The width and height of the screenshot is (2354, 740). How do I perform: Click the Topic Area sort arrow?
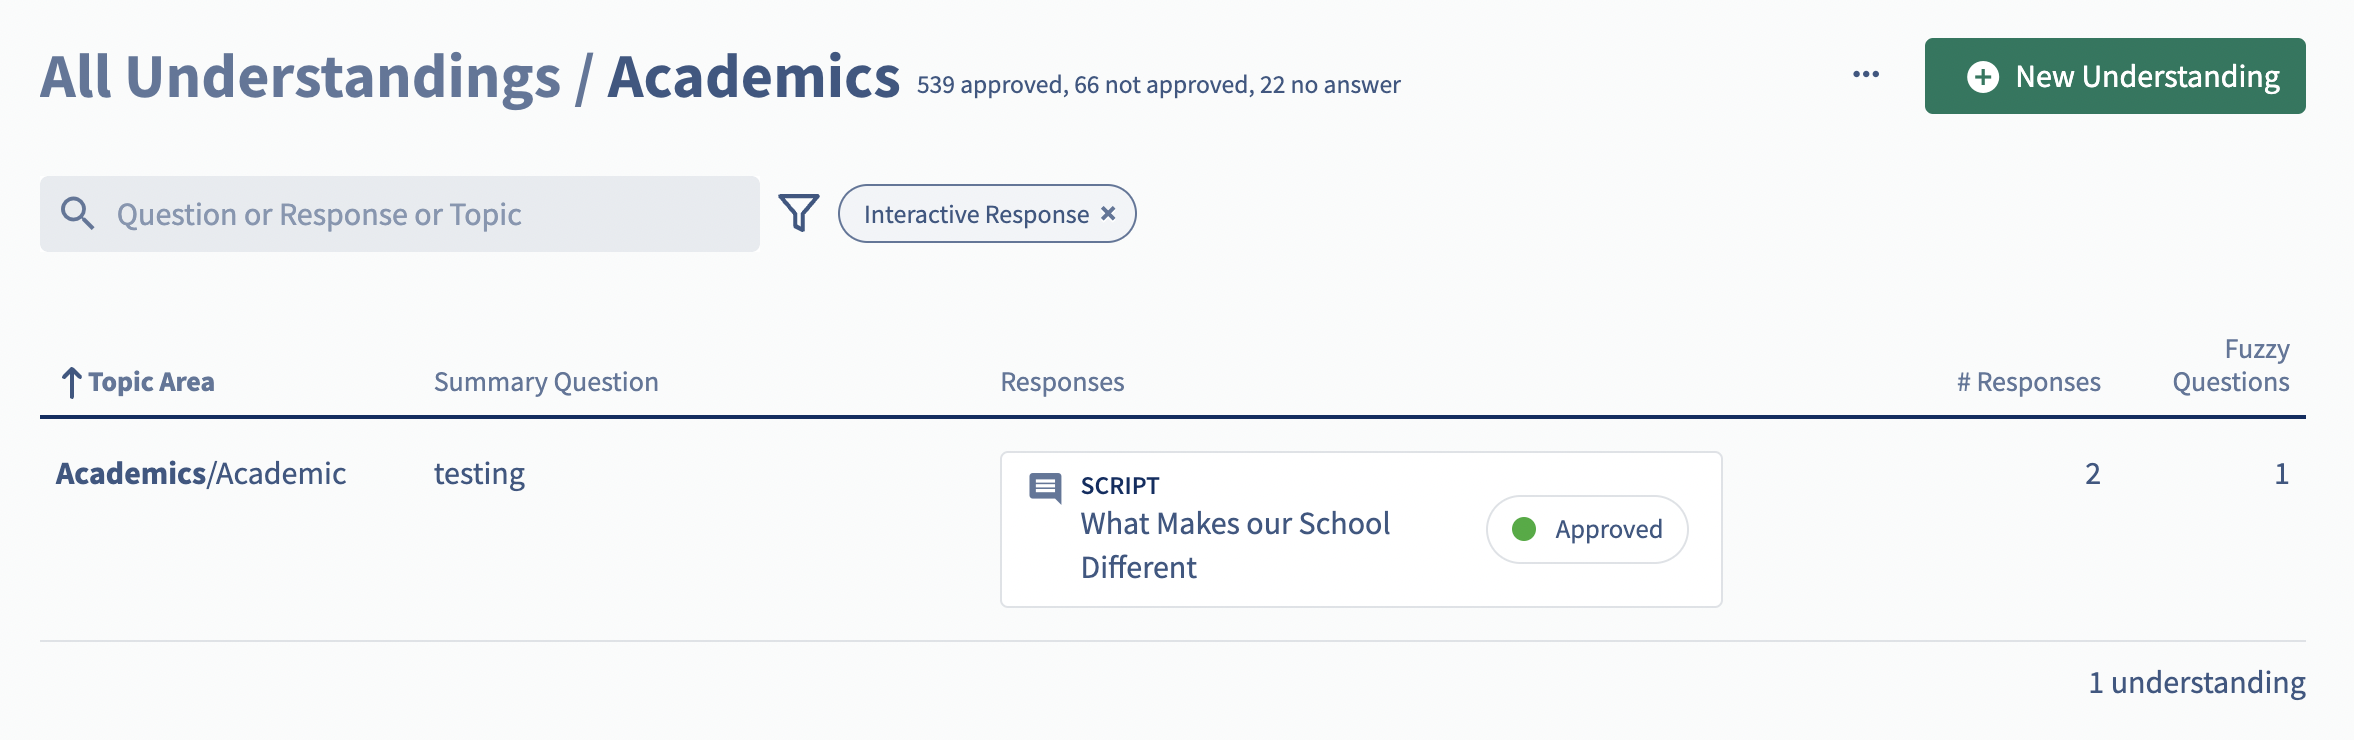coord(71,382)
